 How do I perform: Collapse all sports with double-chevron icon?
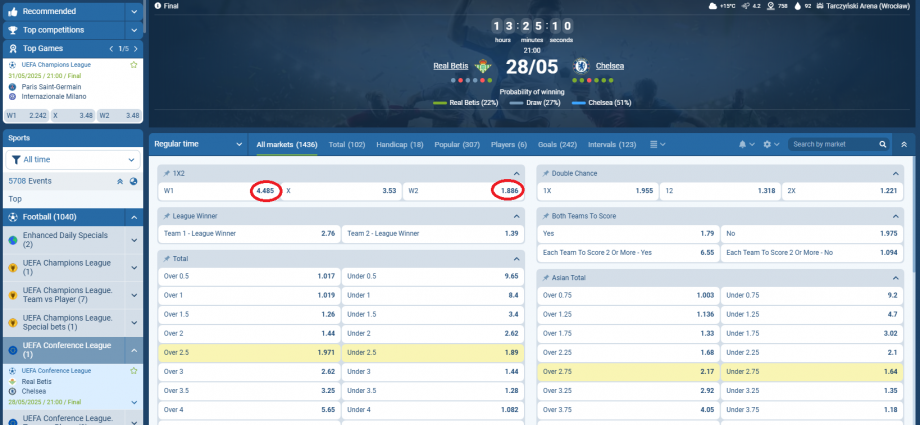pyautogui.click(x=120, y=181)
